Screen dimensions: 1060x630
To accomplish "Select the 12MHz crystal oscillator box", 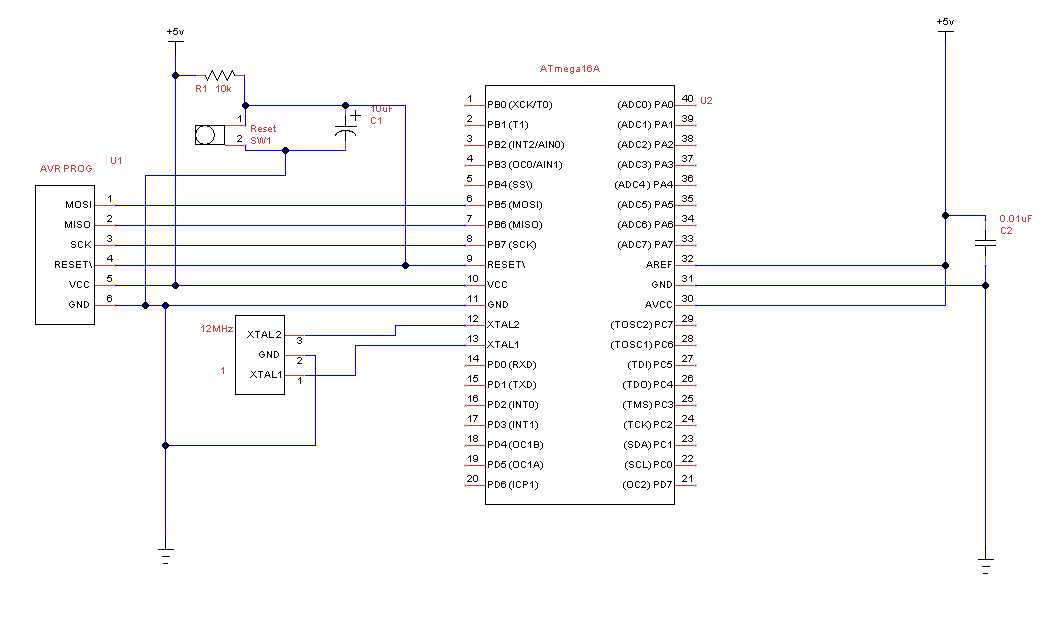I will click(260, 355).
